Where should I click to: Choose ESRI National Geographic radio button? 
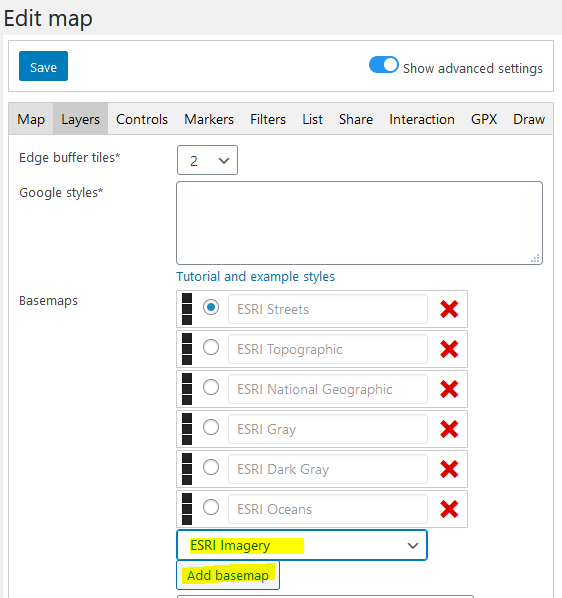[211, 387]
